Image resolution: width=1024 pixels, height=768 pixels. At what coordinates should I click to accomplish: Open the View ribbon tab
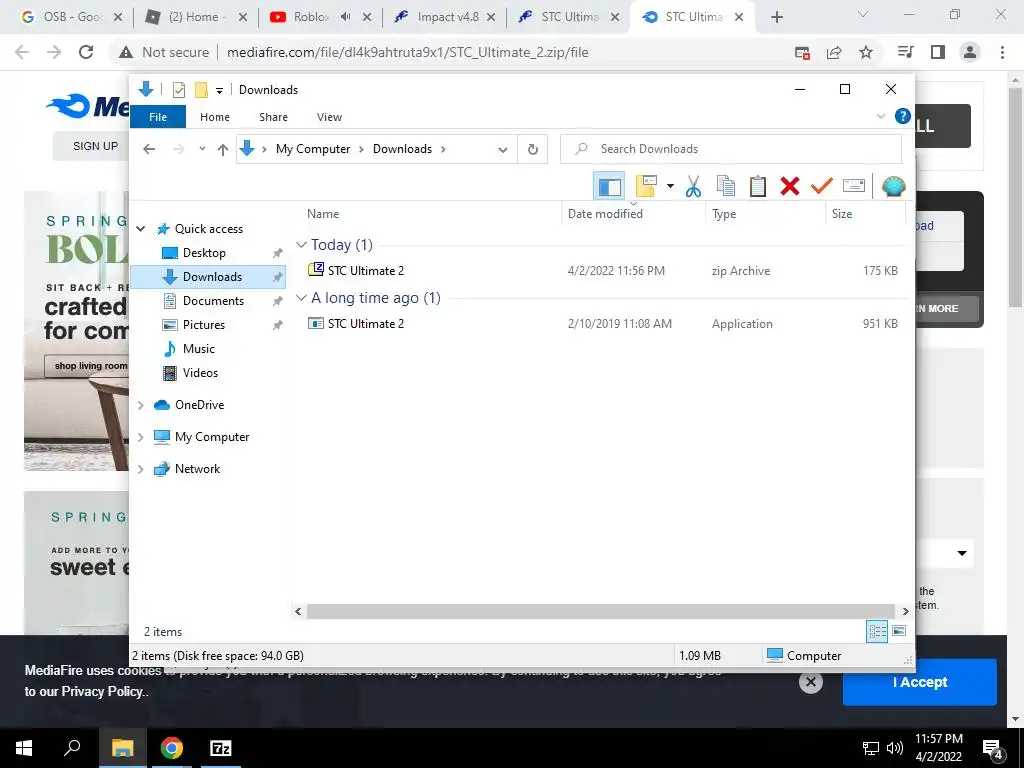tap(329, 117)
